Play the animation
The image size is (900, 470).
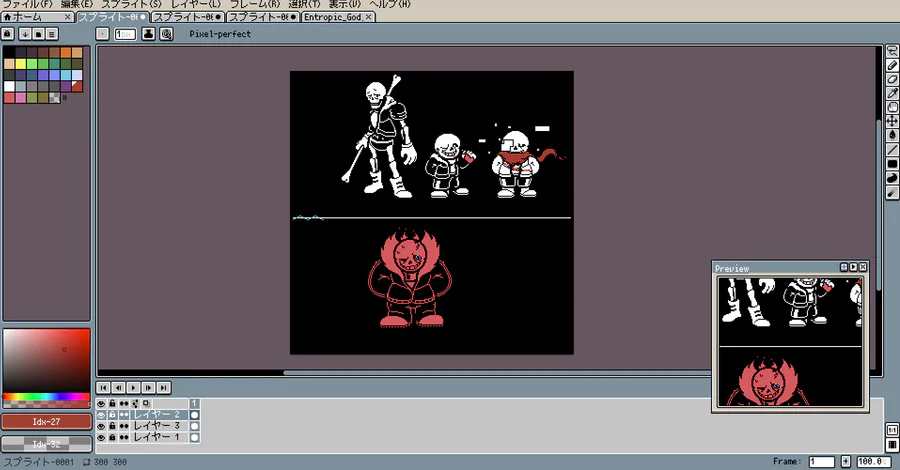point(133,388)
